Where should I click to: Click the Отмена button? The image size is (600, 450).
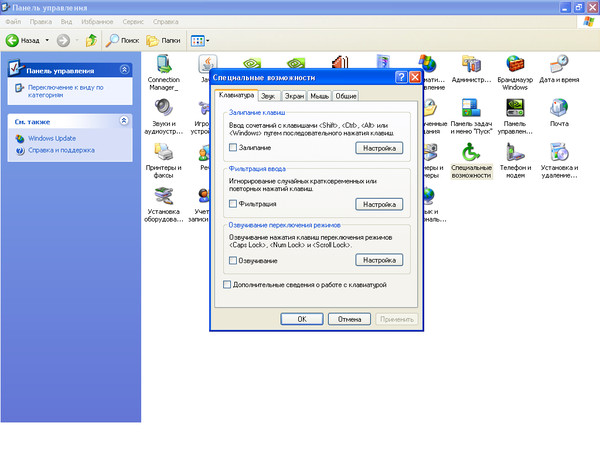pos(349,319)
